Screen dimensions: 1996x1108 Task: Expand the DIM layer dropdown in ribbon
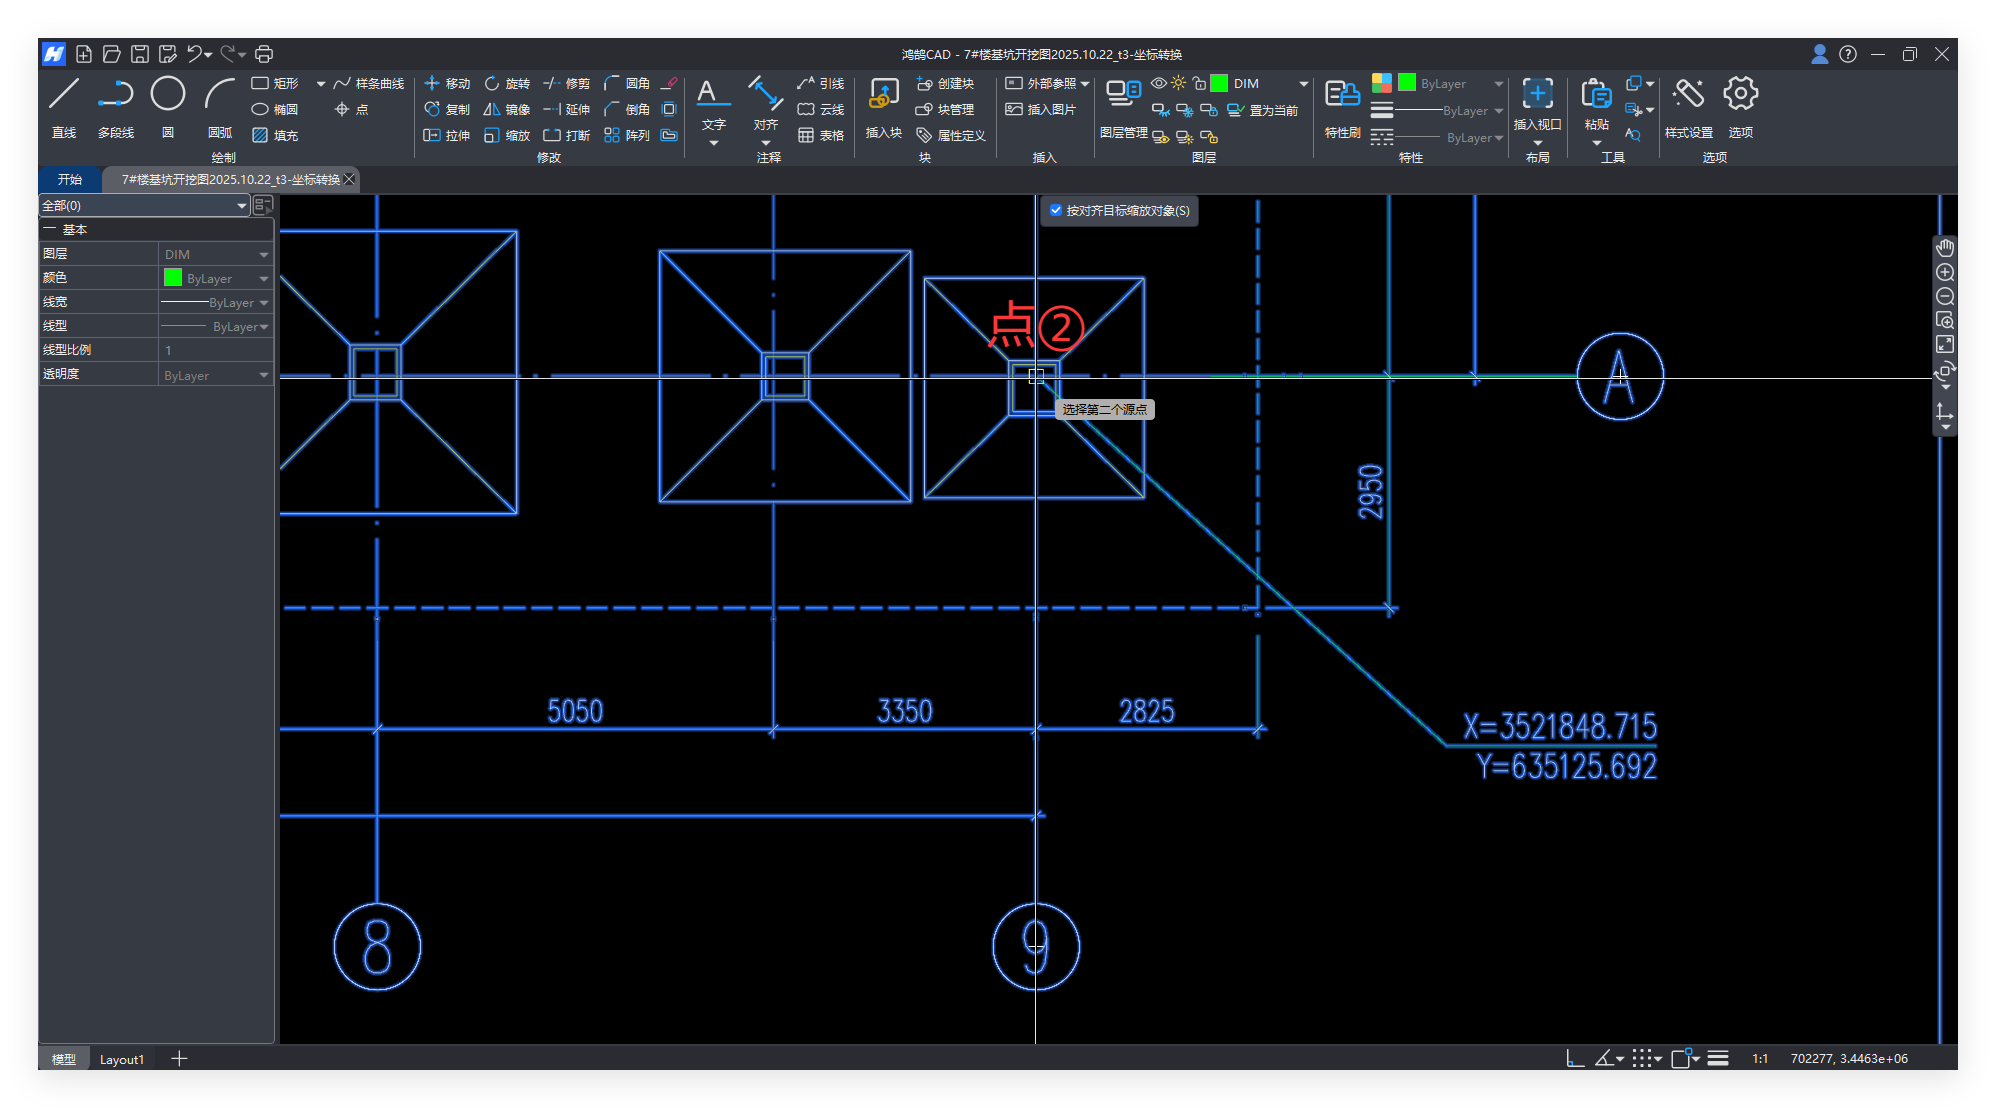pyautogui.click(x=1303, y=84)
